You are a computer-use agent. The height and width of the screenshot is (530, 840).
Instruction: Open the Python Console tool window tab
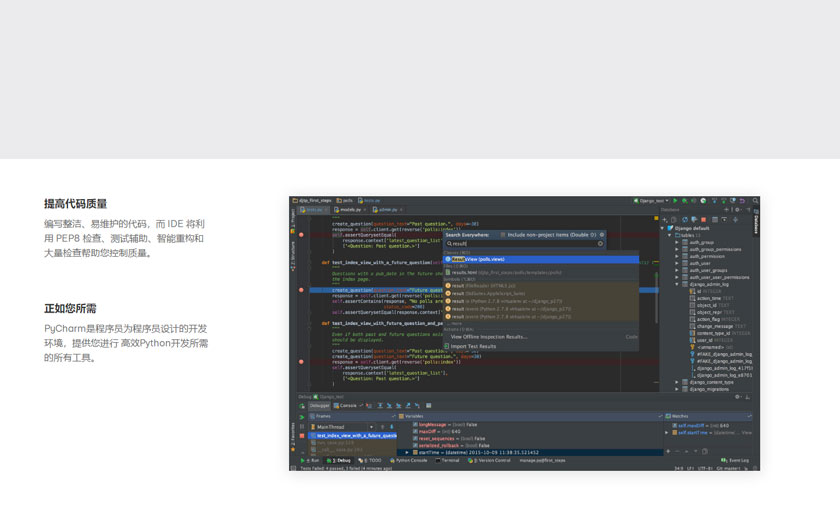[409, 460]
